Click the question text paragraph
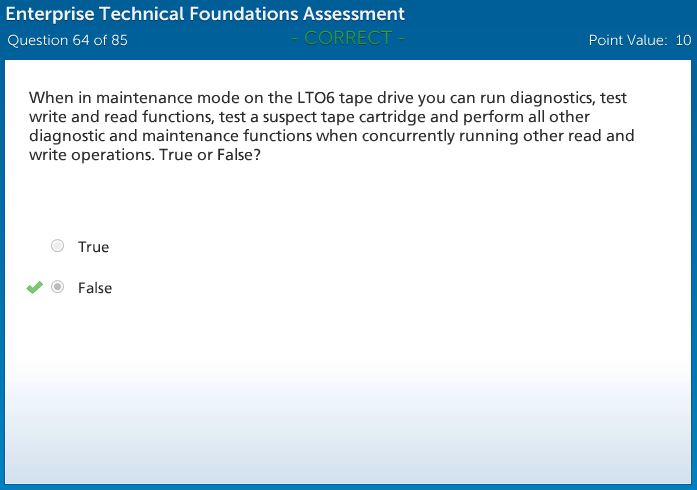Image resolution: width=697 pixels, height=490 pixels. coord(332,127)
